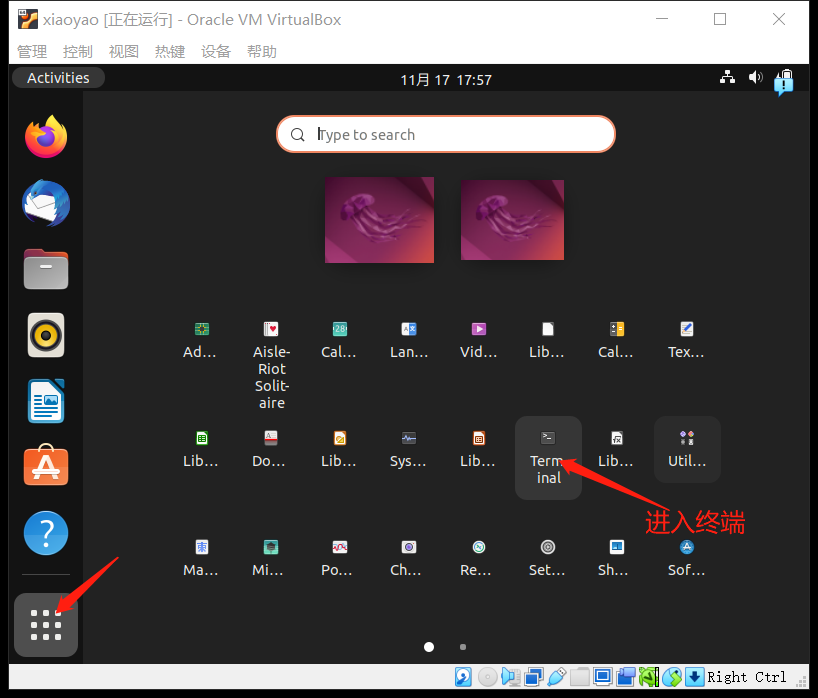Click the VirtualBox keyboard capture arrow icon
The height and width of the screenshot is (698, 818).
tap(694, 677)
